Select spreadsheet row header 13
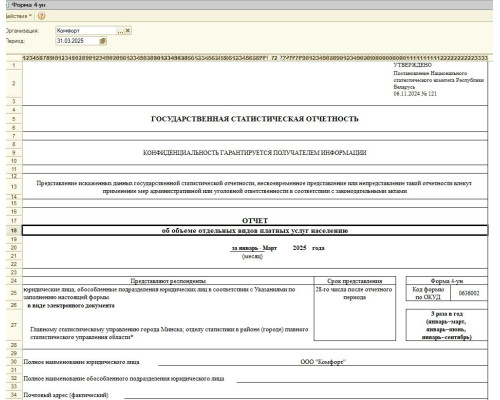 (x=14, y=187)
